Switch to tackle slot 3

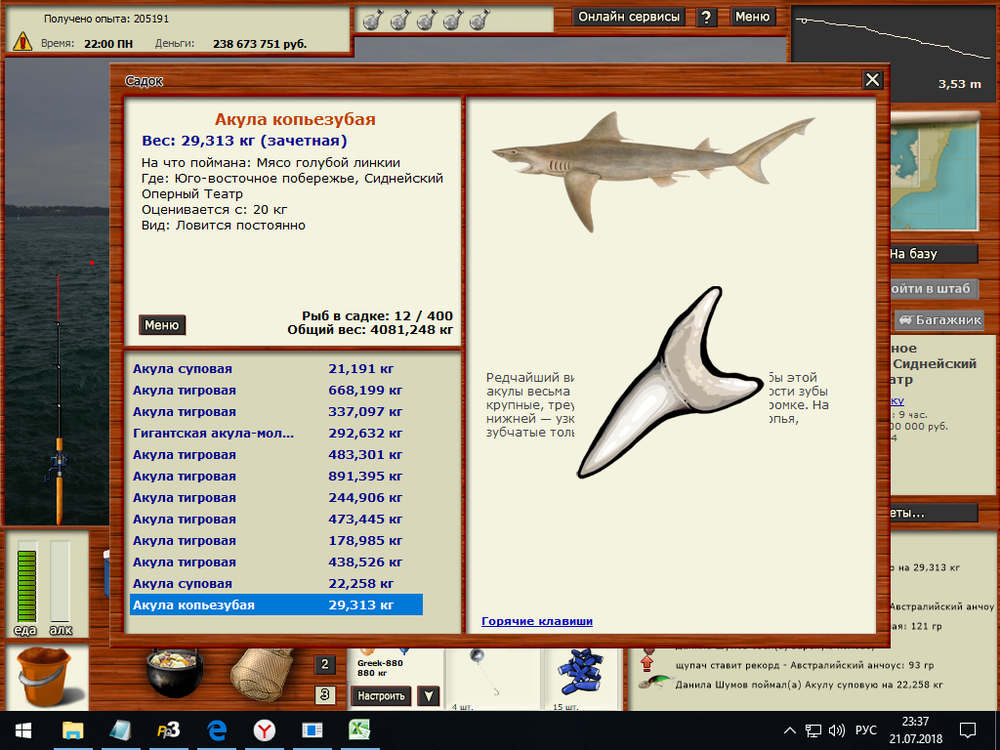tap(325, 694)
